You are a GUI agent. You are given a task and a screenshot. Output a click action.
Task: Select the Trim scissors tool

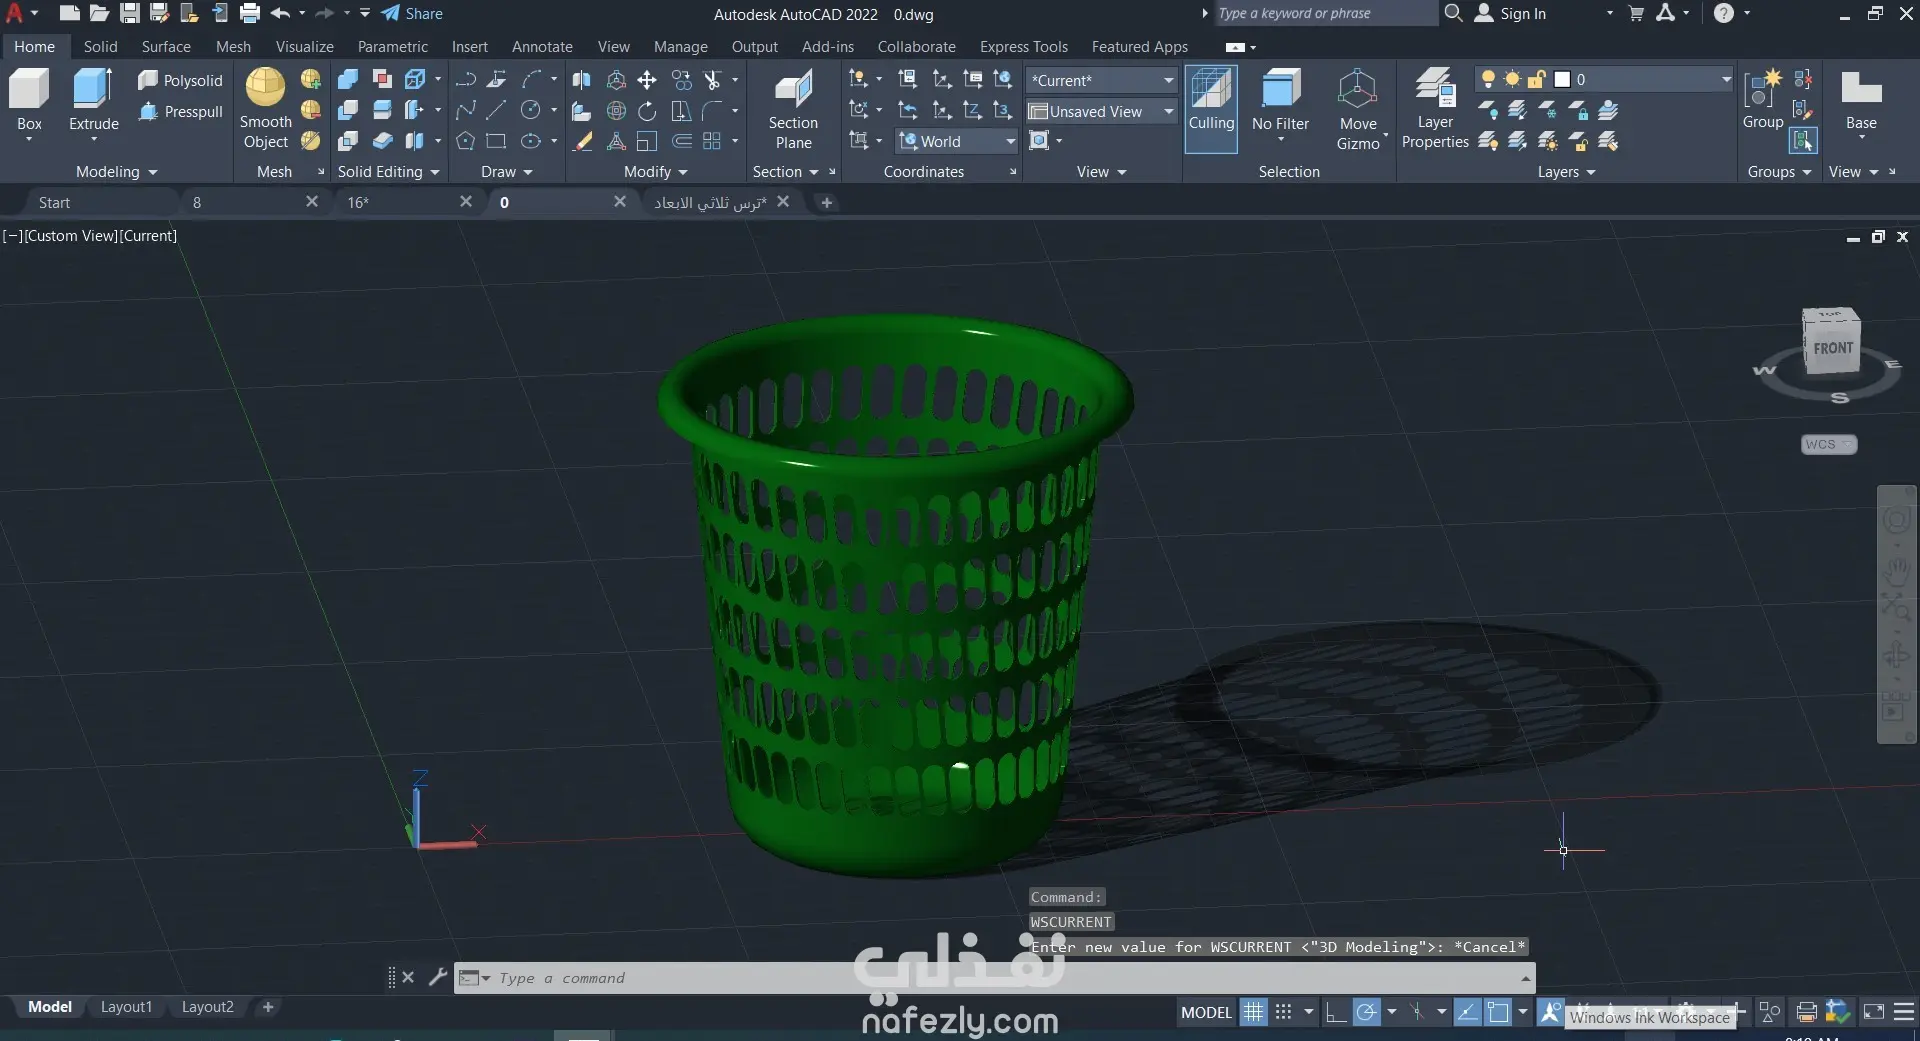pyautogui.click(x=713, y=80)
